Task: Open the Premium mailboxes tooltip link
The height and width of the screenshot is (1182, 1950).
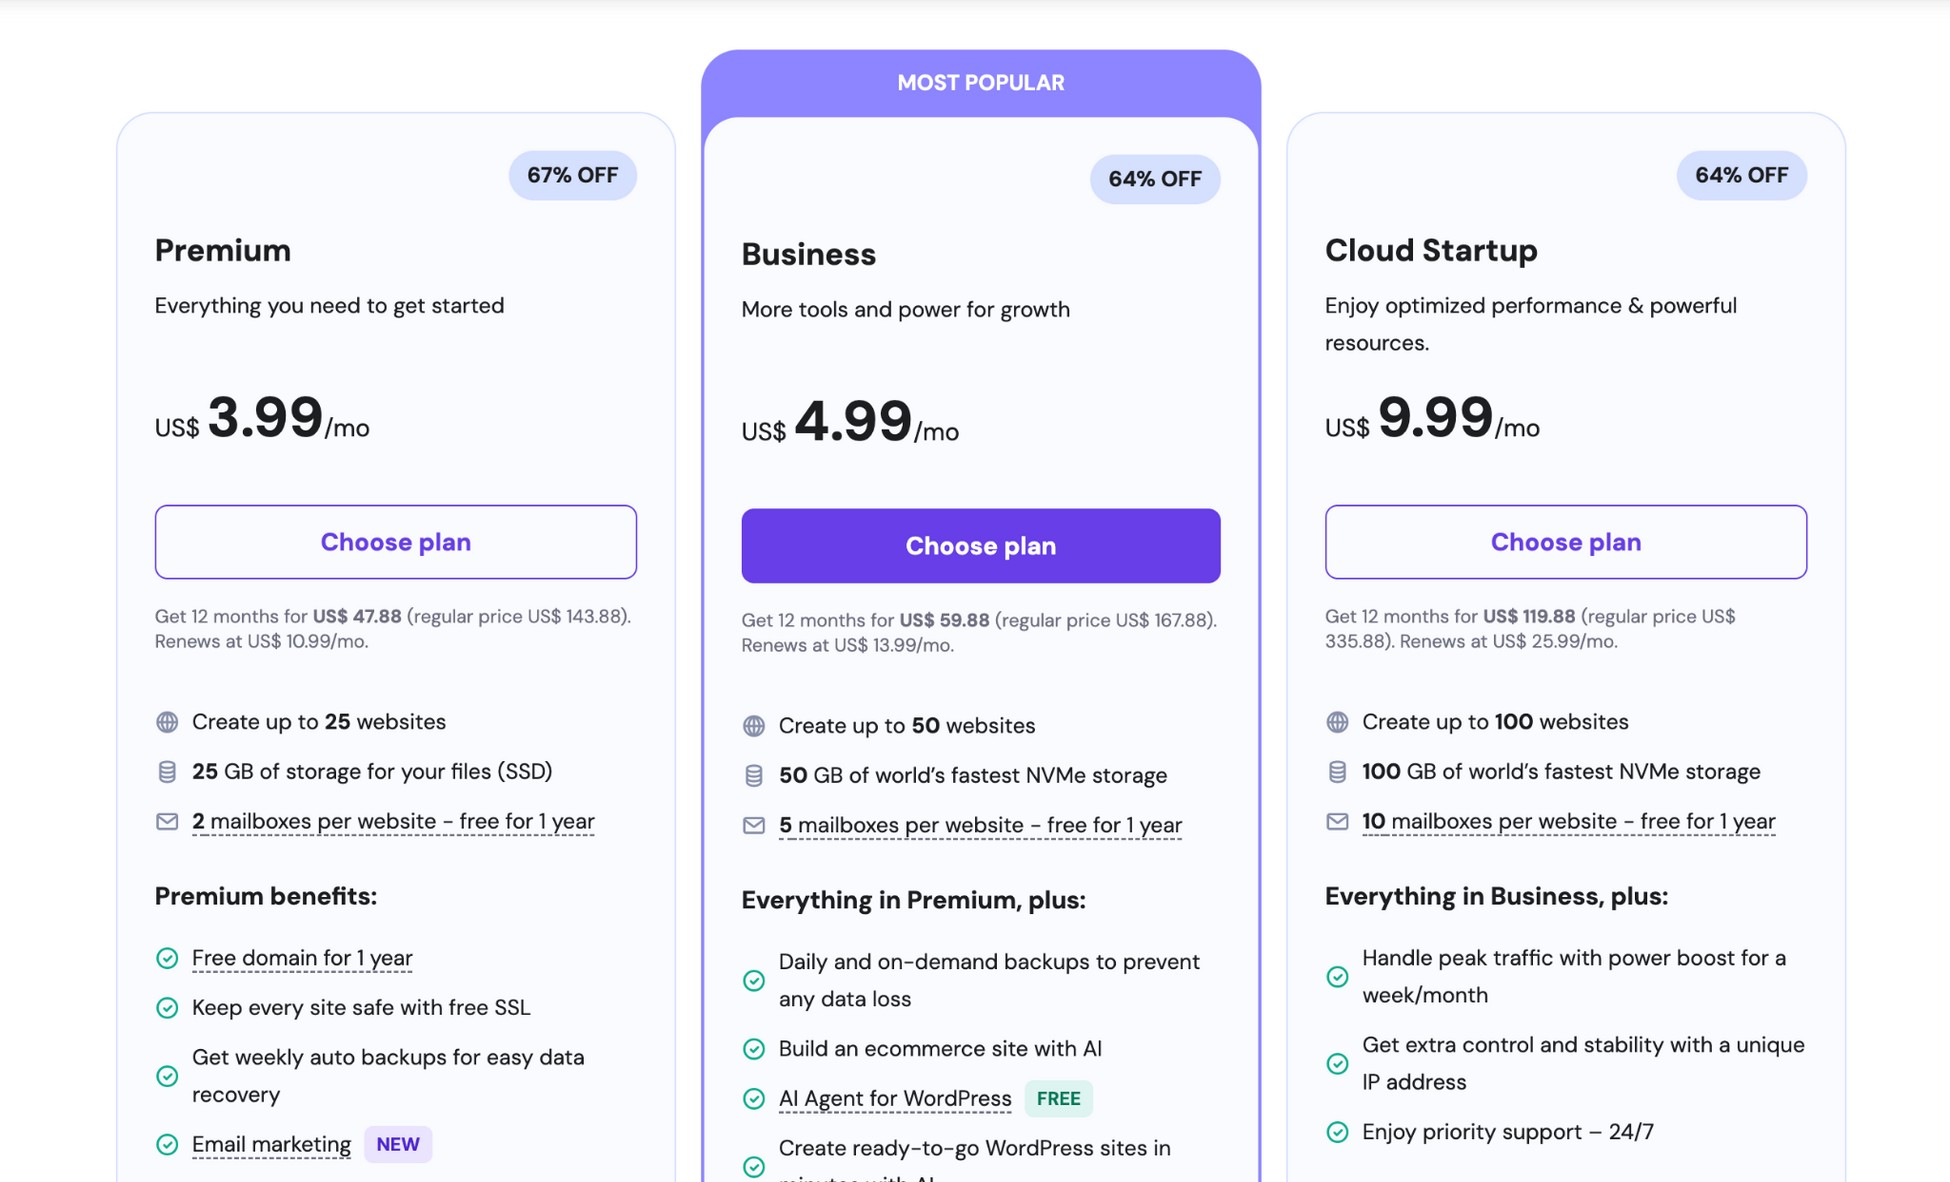Action: click(393, 821)
